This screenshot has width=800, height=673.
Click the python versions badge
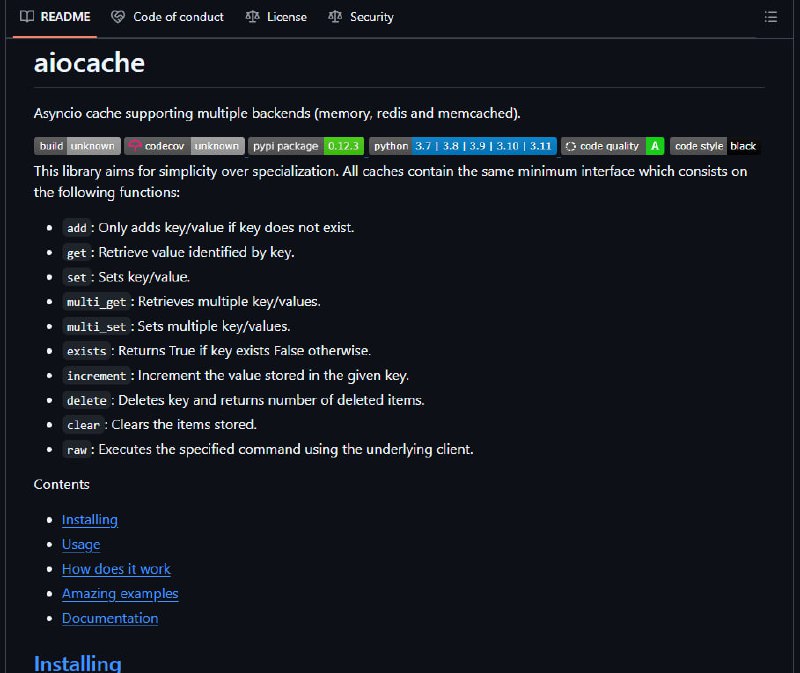pos(463,146)
